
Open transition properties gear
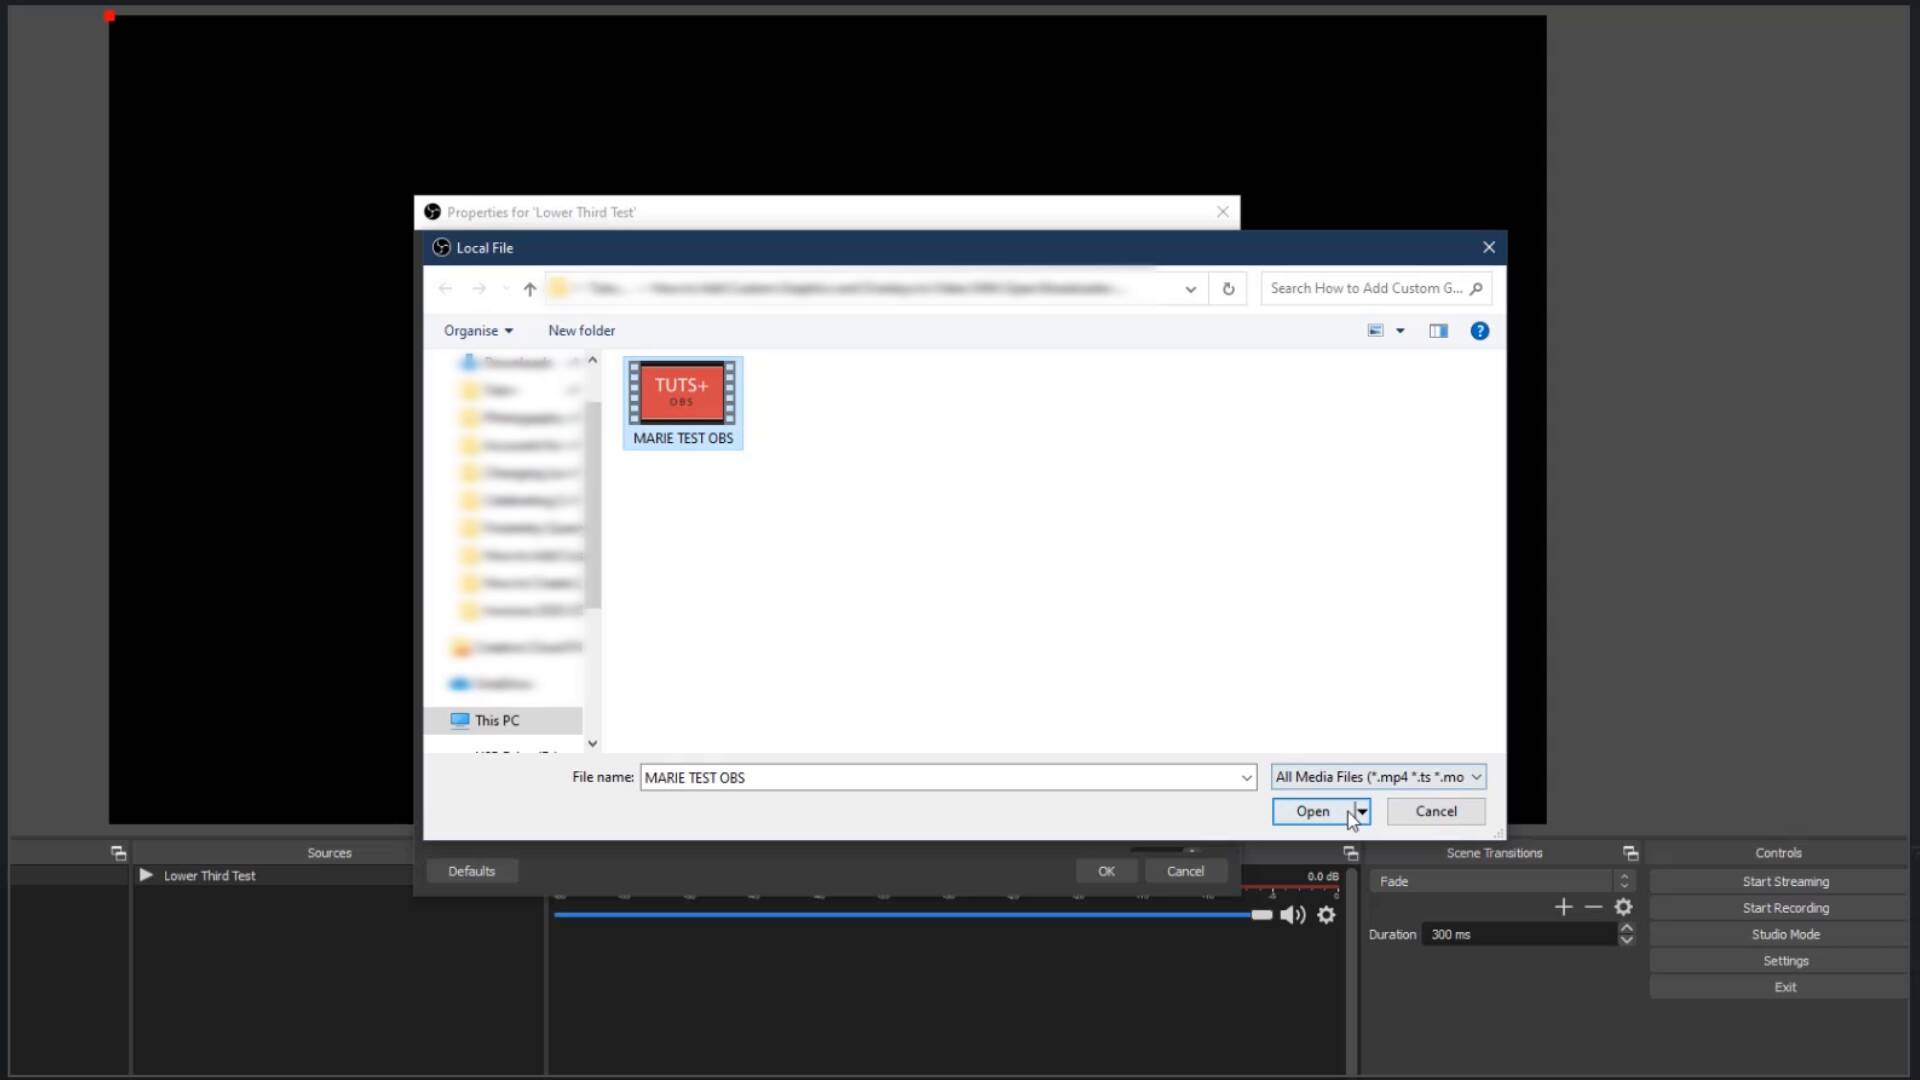coord(1624,907)
